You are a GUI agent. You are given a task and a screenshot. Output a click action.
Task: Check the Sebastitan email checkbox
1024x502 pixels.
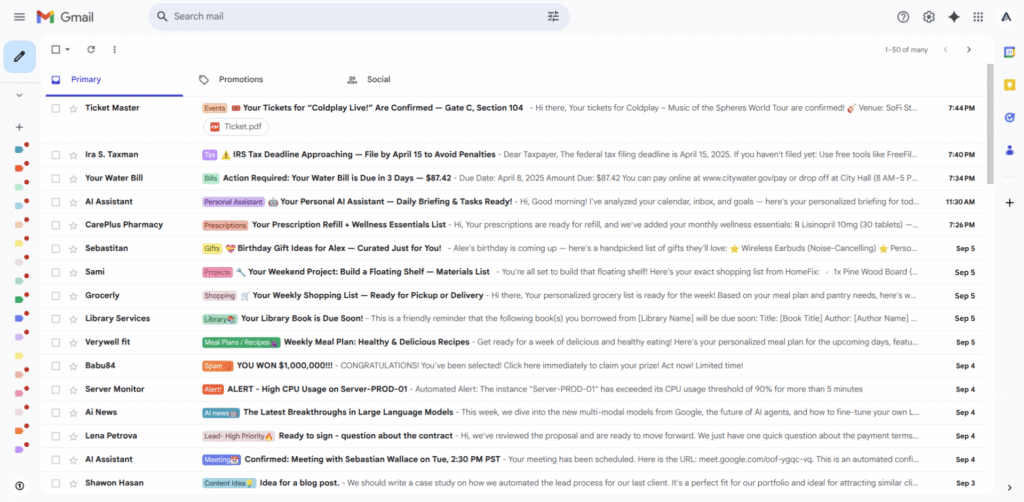56,249
